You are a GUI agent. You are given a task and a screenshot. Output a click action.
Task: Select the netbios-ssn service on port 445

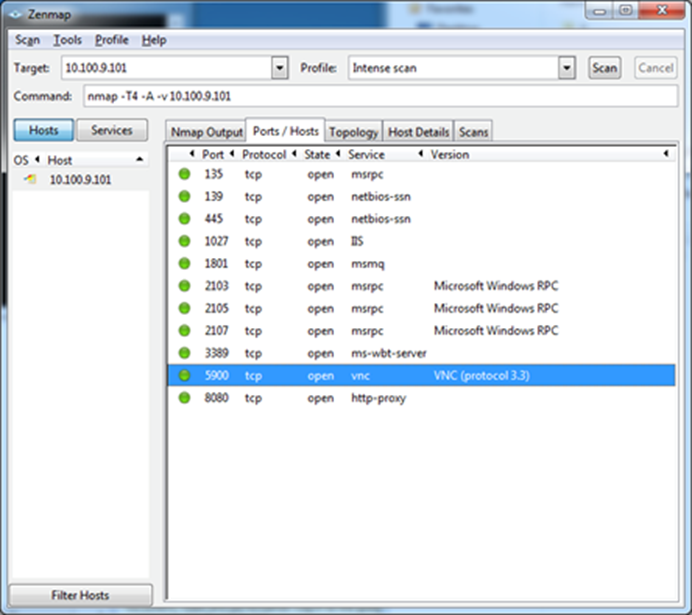pyautogui.click(x=381, y=219)
